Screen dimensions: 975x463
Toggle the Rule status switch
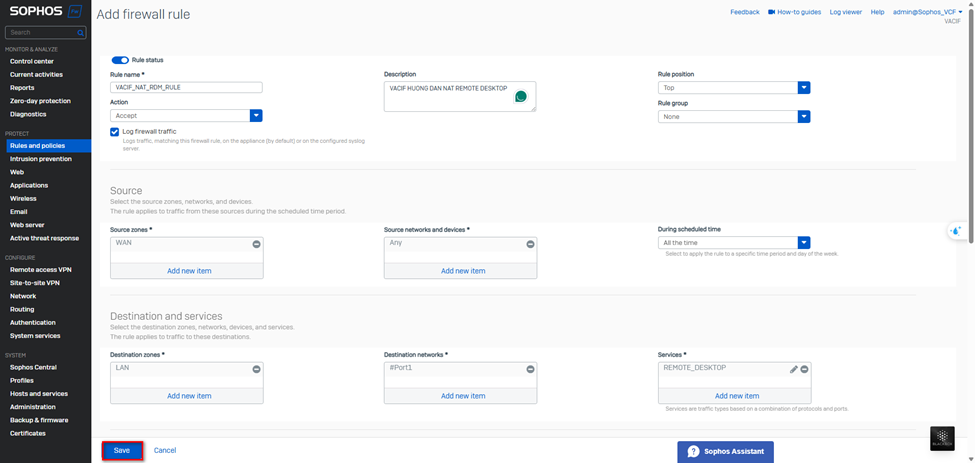click(x=120, y=60)
